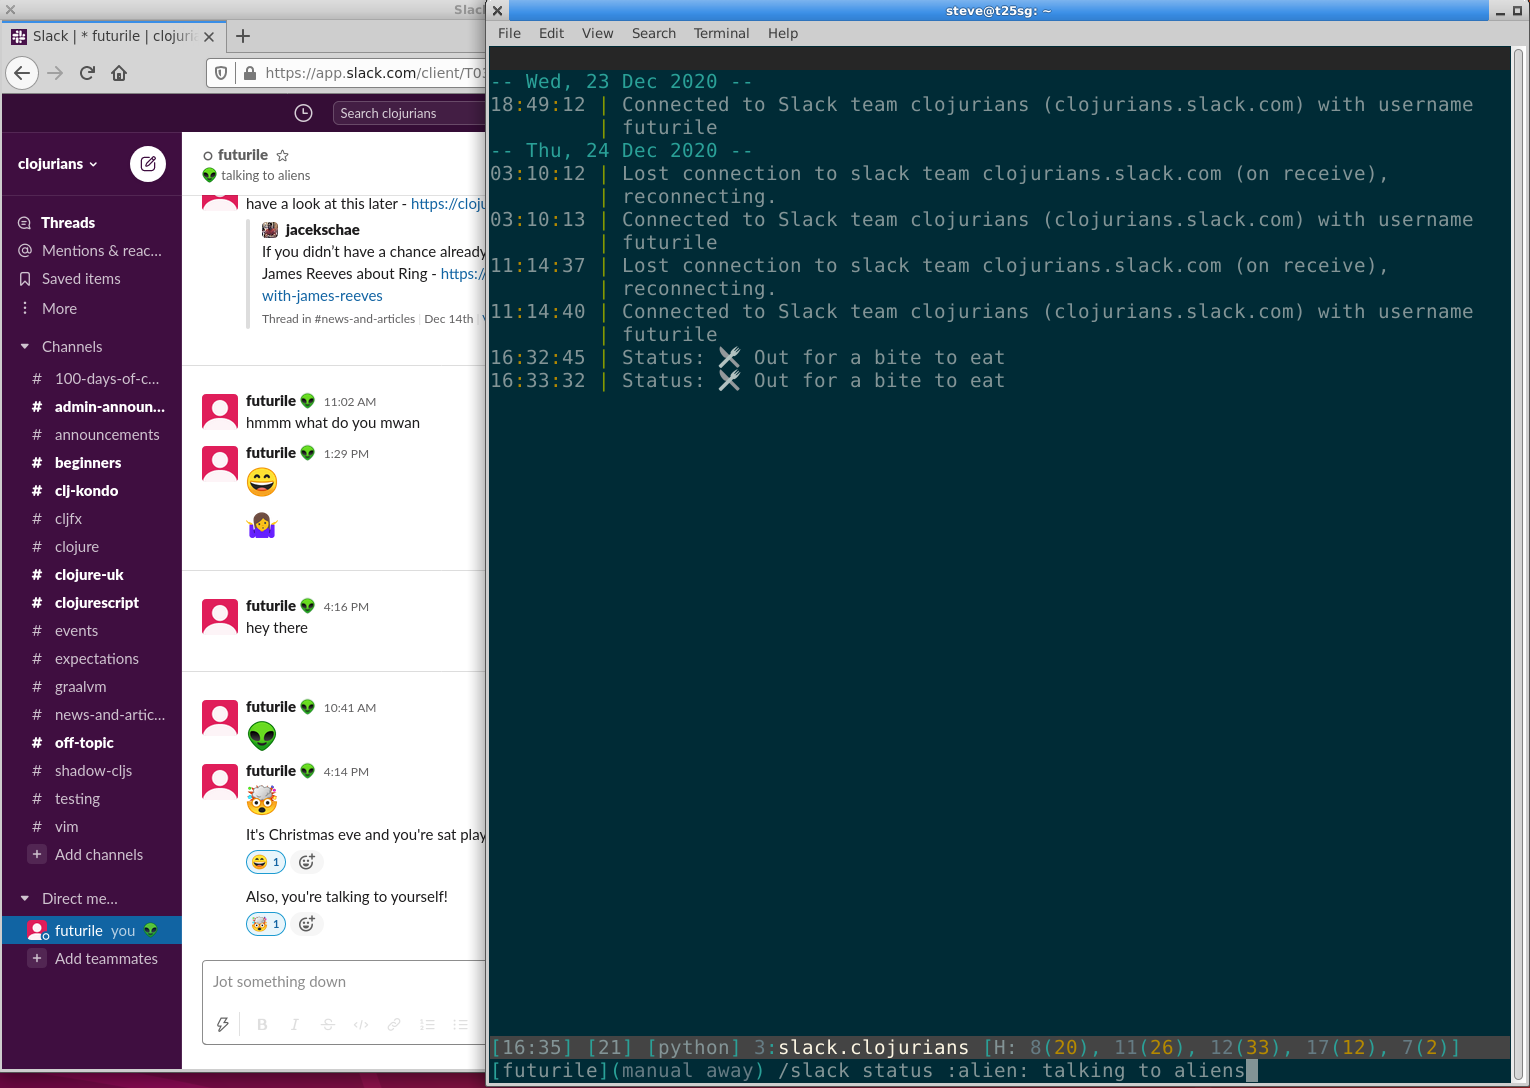Click the Add channels plus icon
Image resolution: width=1530 pixels, height=1088 pixels.
click(x=37, y=854)
